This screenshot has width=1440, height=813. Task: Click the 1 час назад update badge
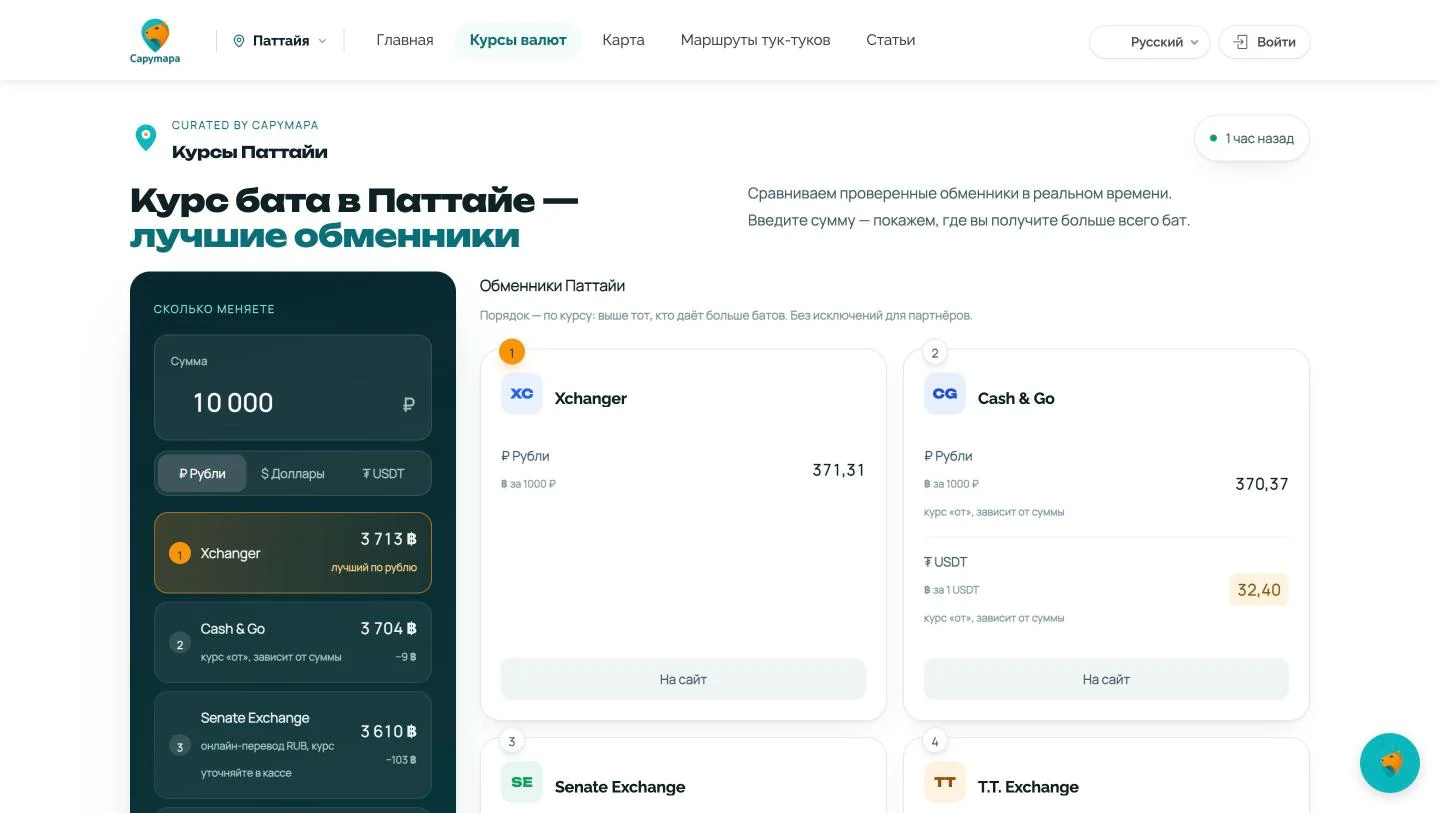point(1252,138)
